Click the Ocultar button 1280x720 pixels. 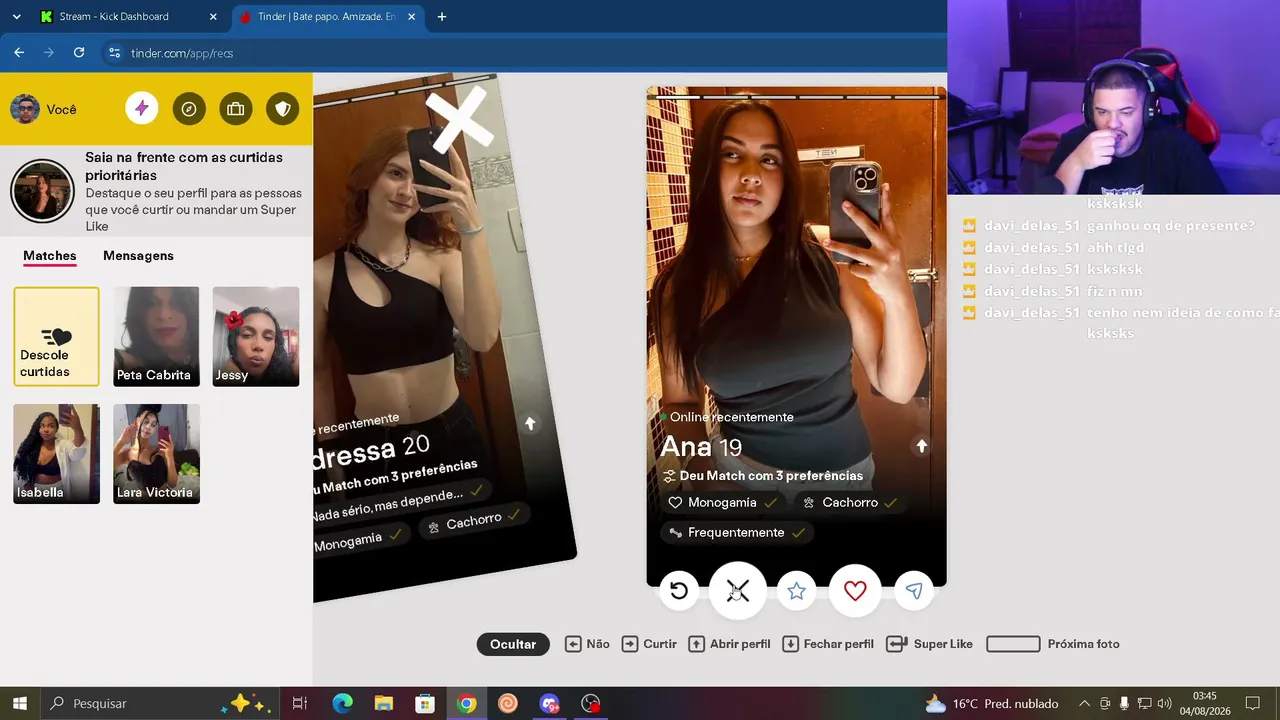[x=513, y=644]
